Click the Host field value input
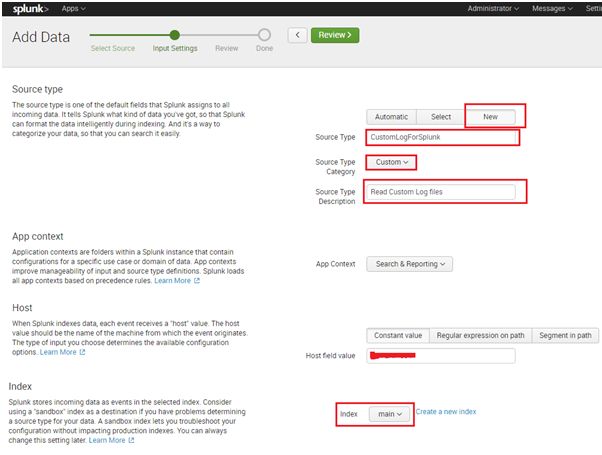 click(x=441, y=356)
